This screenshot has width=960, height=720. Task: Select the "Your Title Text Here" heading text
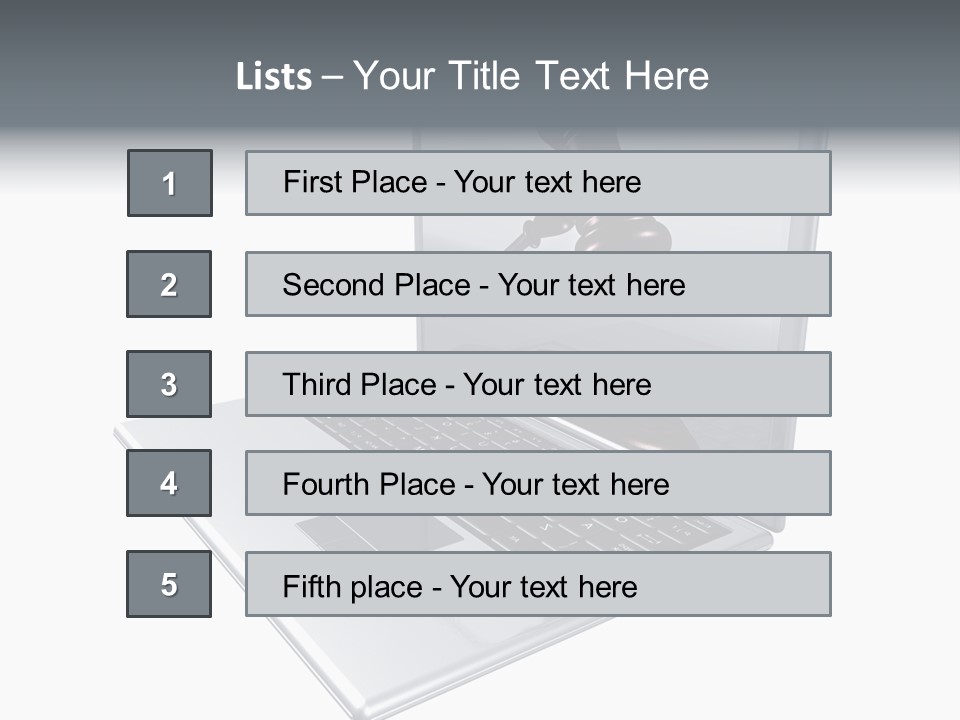point(531,76)
